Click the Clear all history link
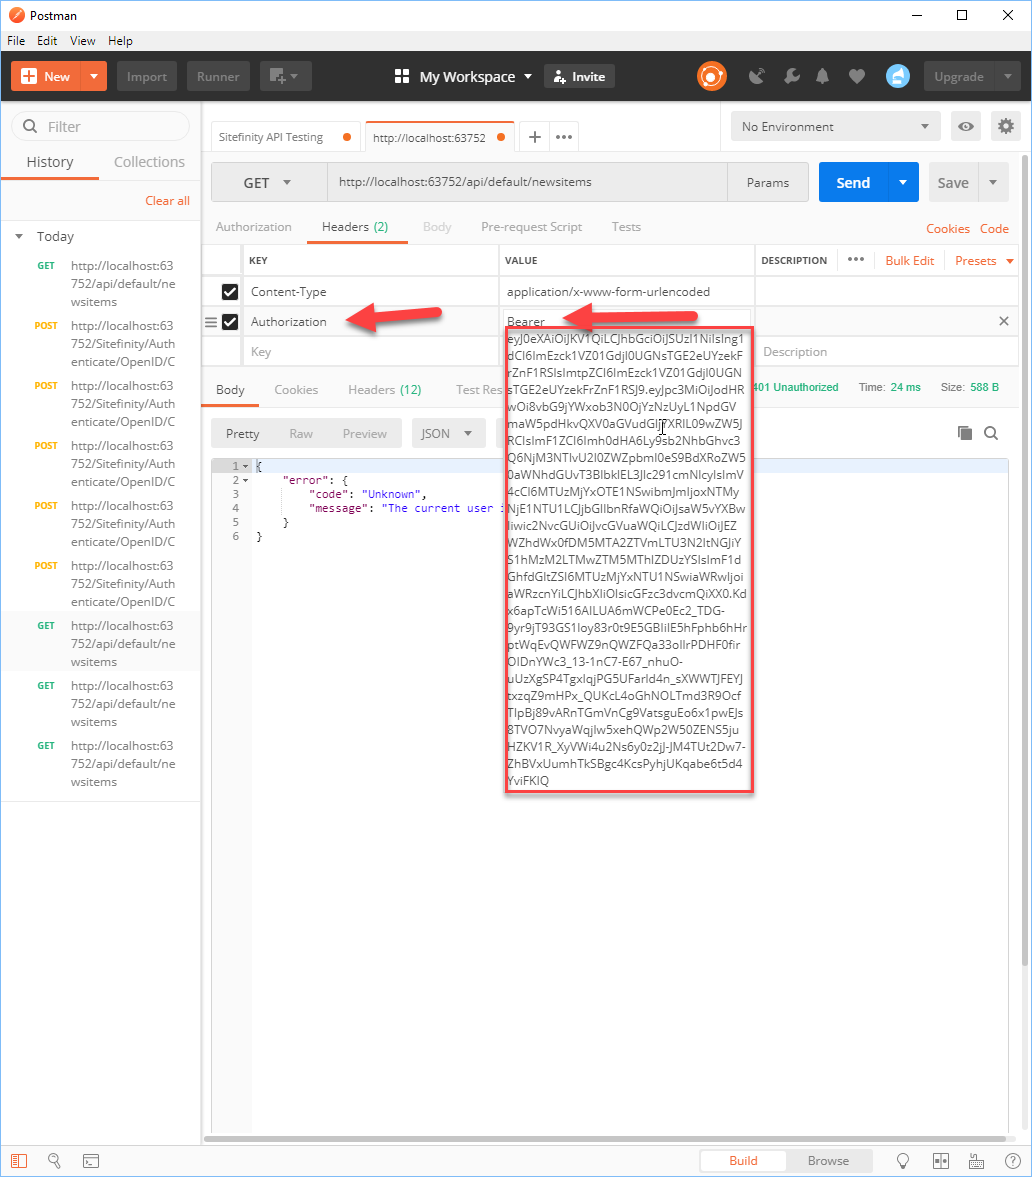This screenshot has width=1032, height=1177. click(x=167, y=200)
